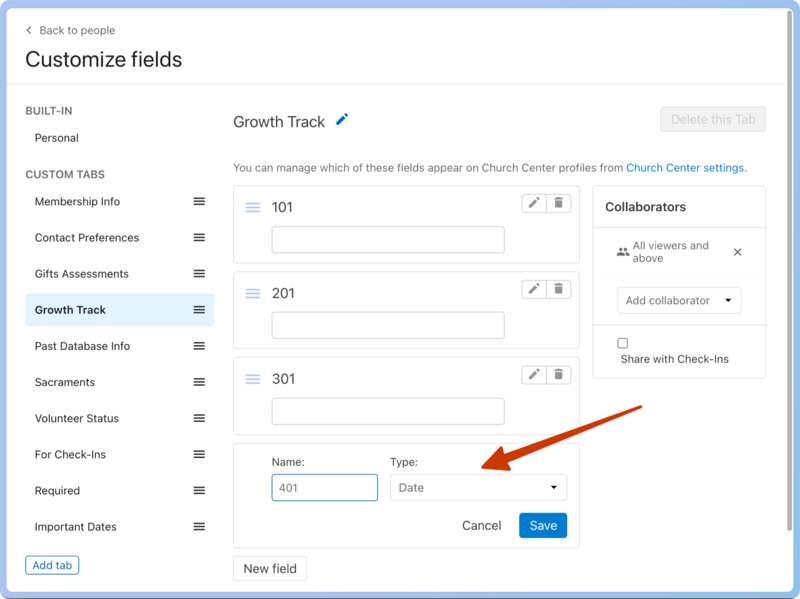Image resolution: width=800 pixels, height=599 pixels.
Task: Cancel the new field creation
Action: 481,525
